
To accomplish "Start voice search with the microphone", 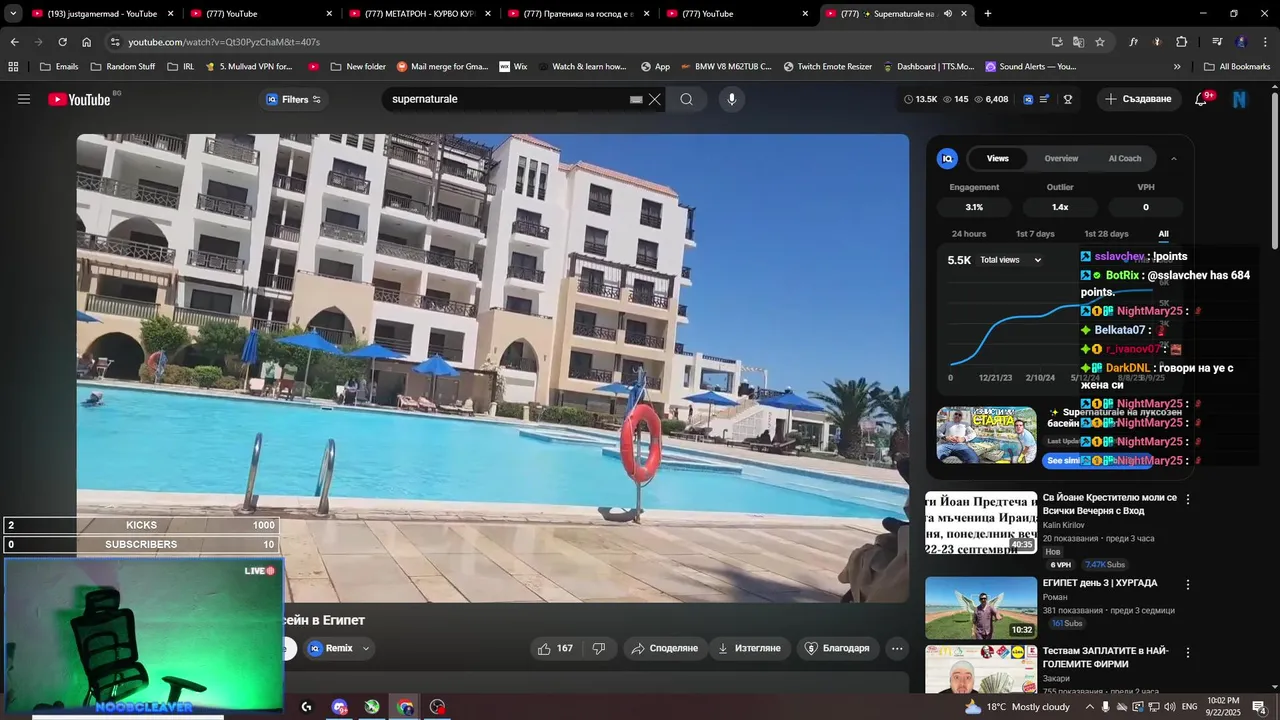I will [x=732, y=99].
